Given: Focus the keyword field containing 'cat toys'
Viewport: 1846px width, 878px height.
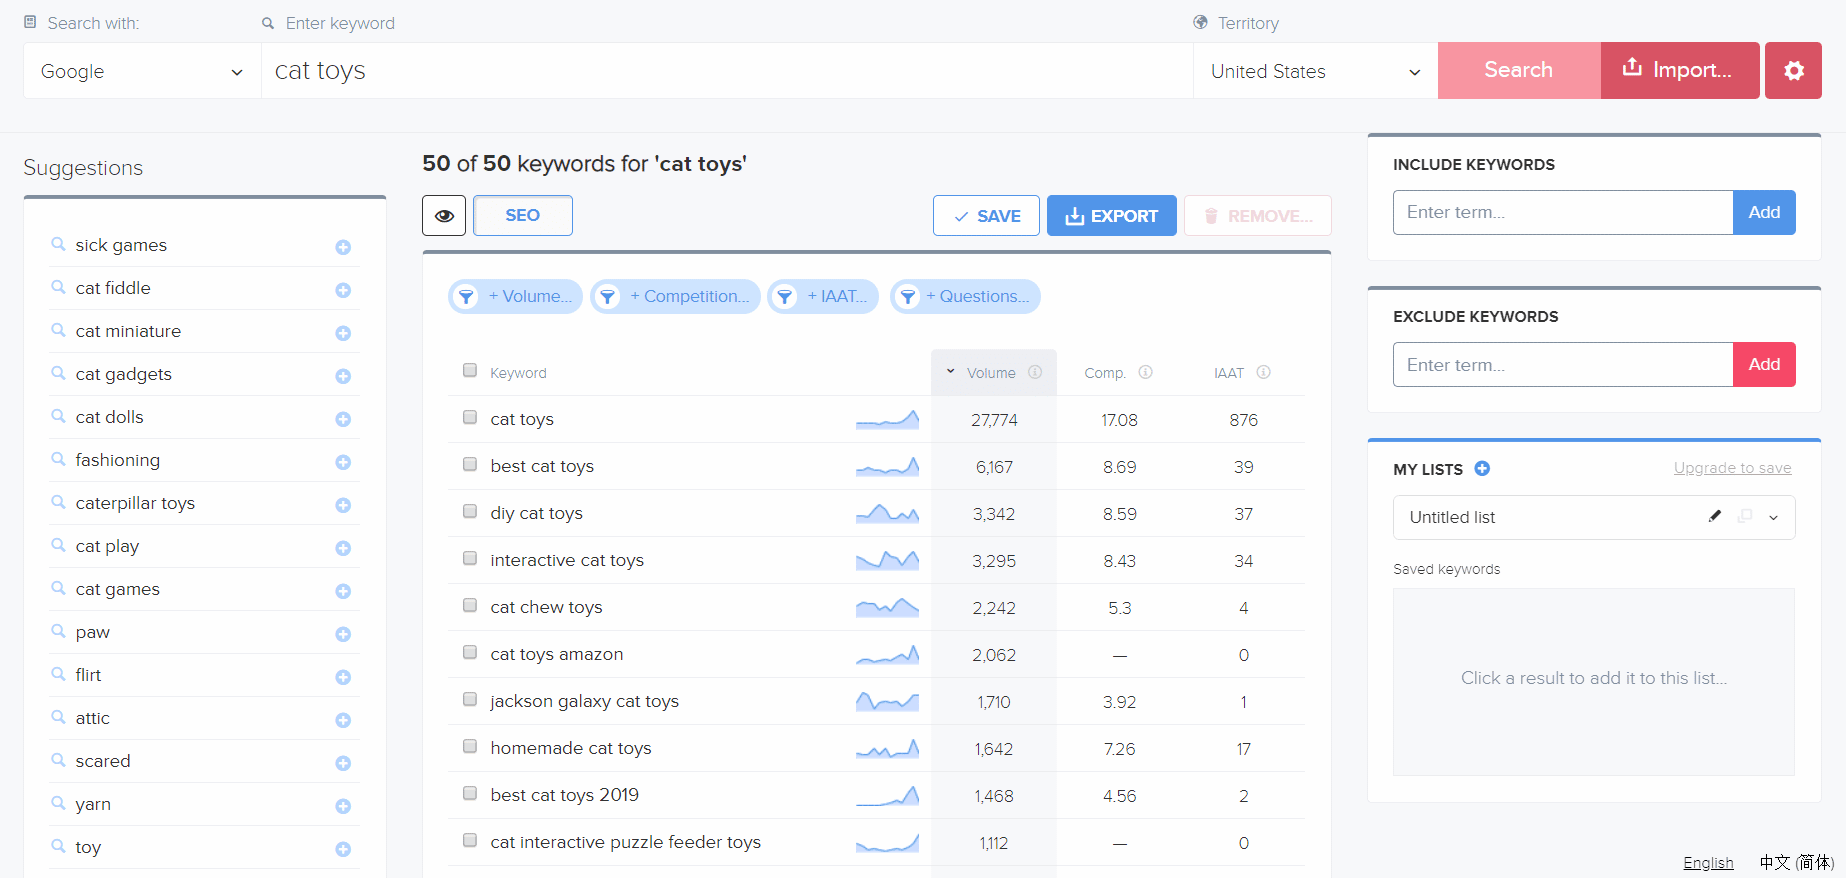Looking at the screenshot, I should tap(727, 71).
